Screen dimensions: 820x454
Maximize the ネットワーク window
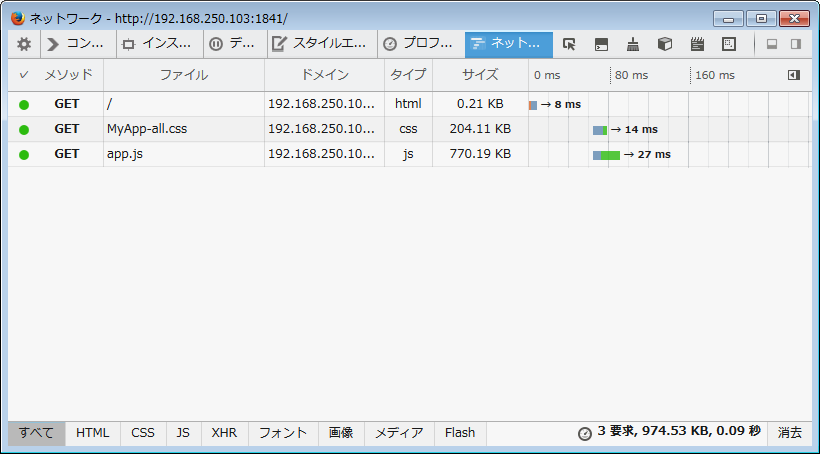(x=761, y=19)
